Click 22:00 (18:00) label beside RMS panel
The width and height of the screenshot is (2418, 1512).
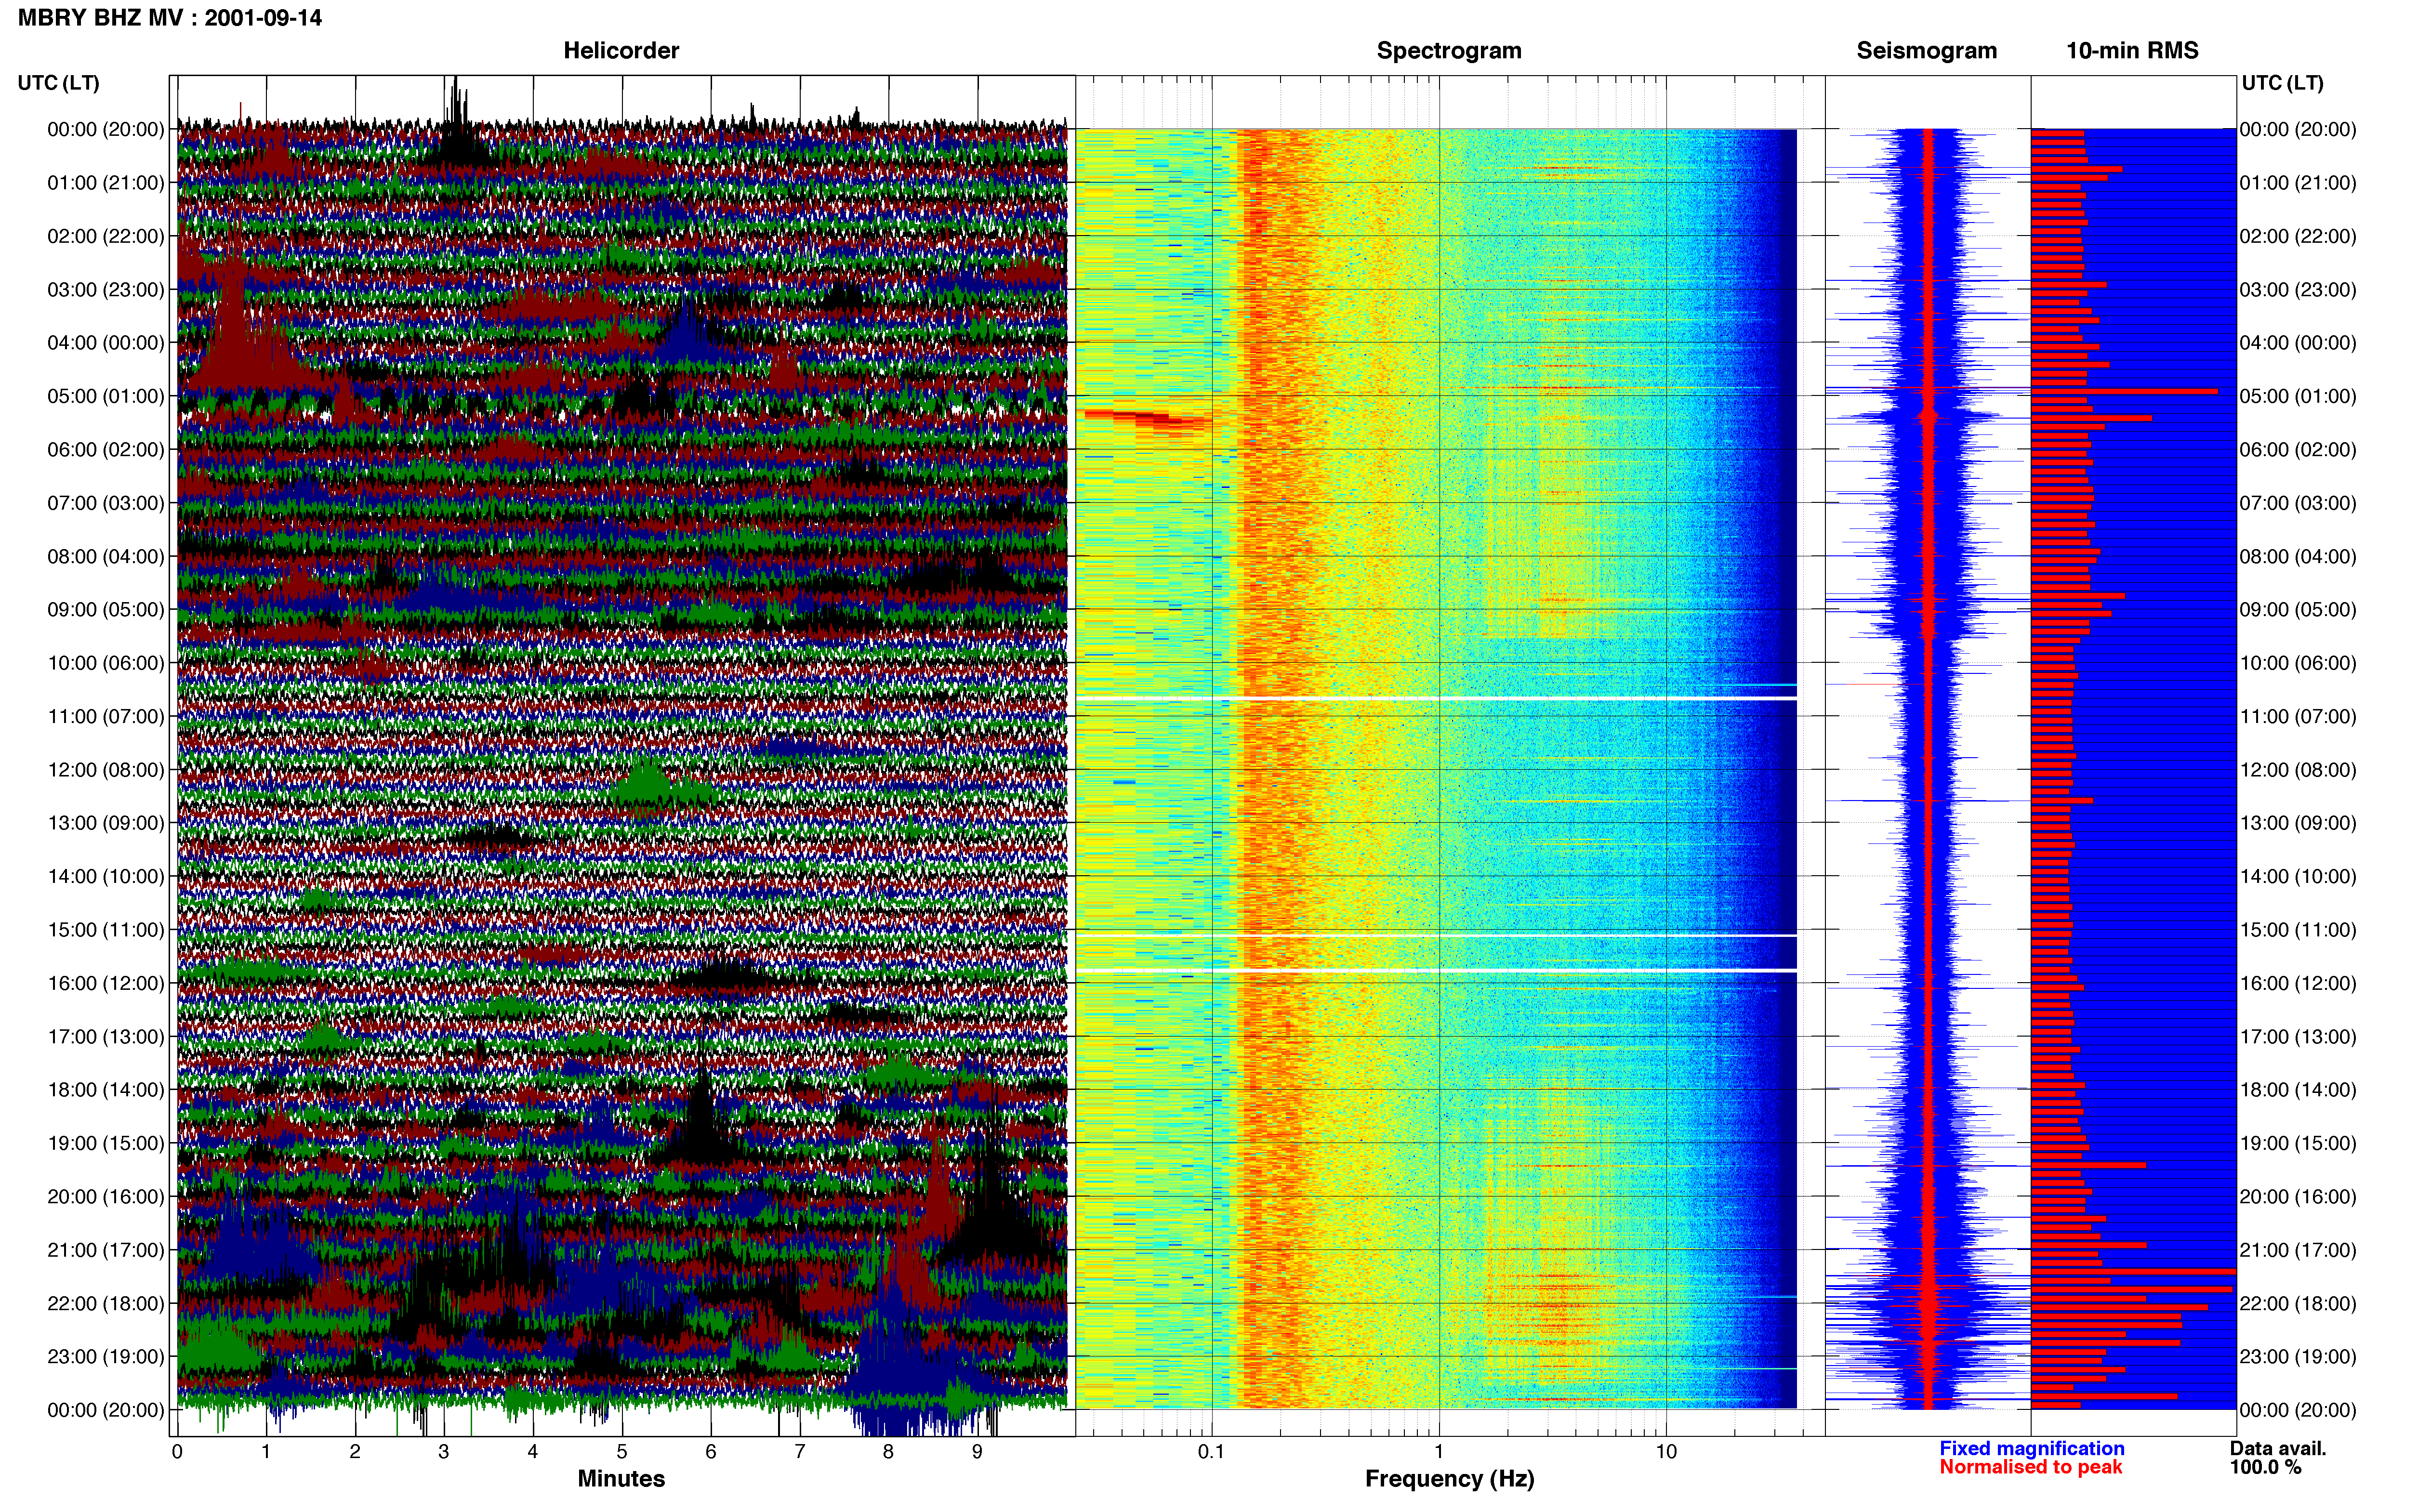click(2298, 1304)
